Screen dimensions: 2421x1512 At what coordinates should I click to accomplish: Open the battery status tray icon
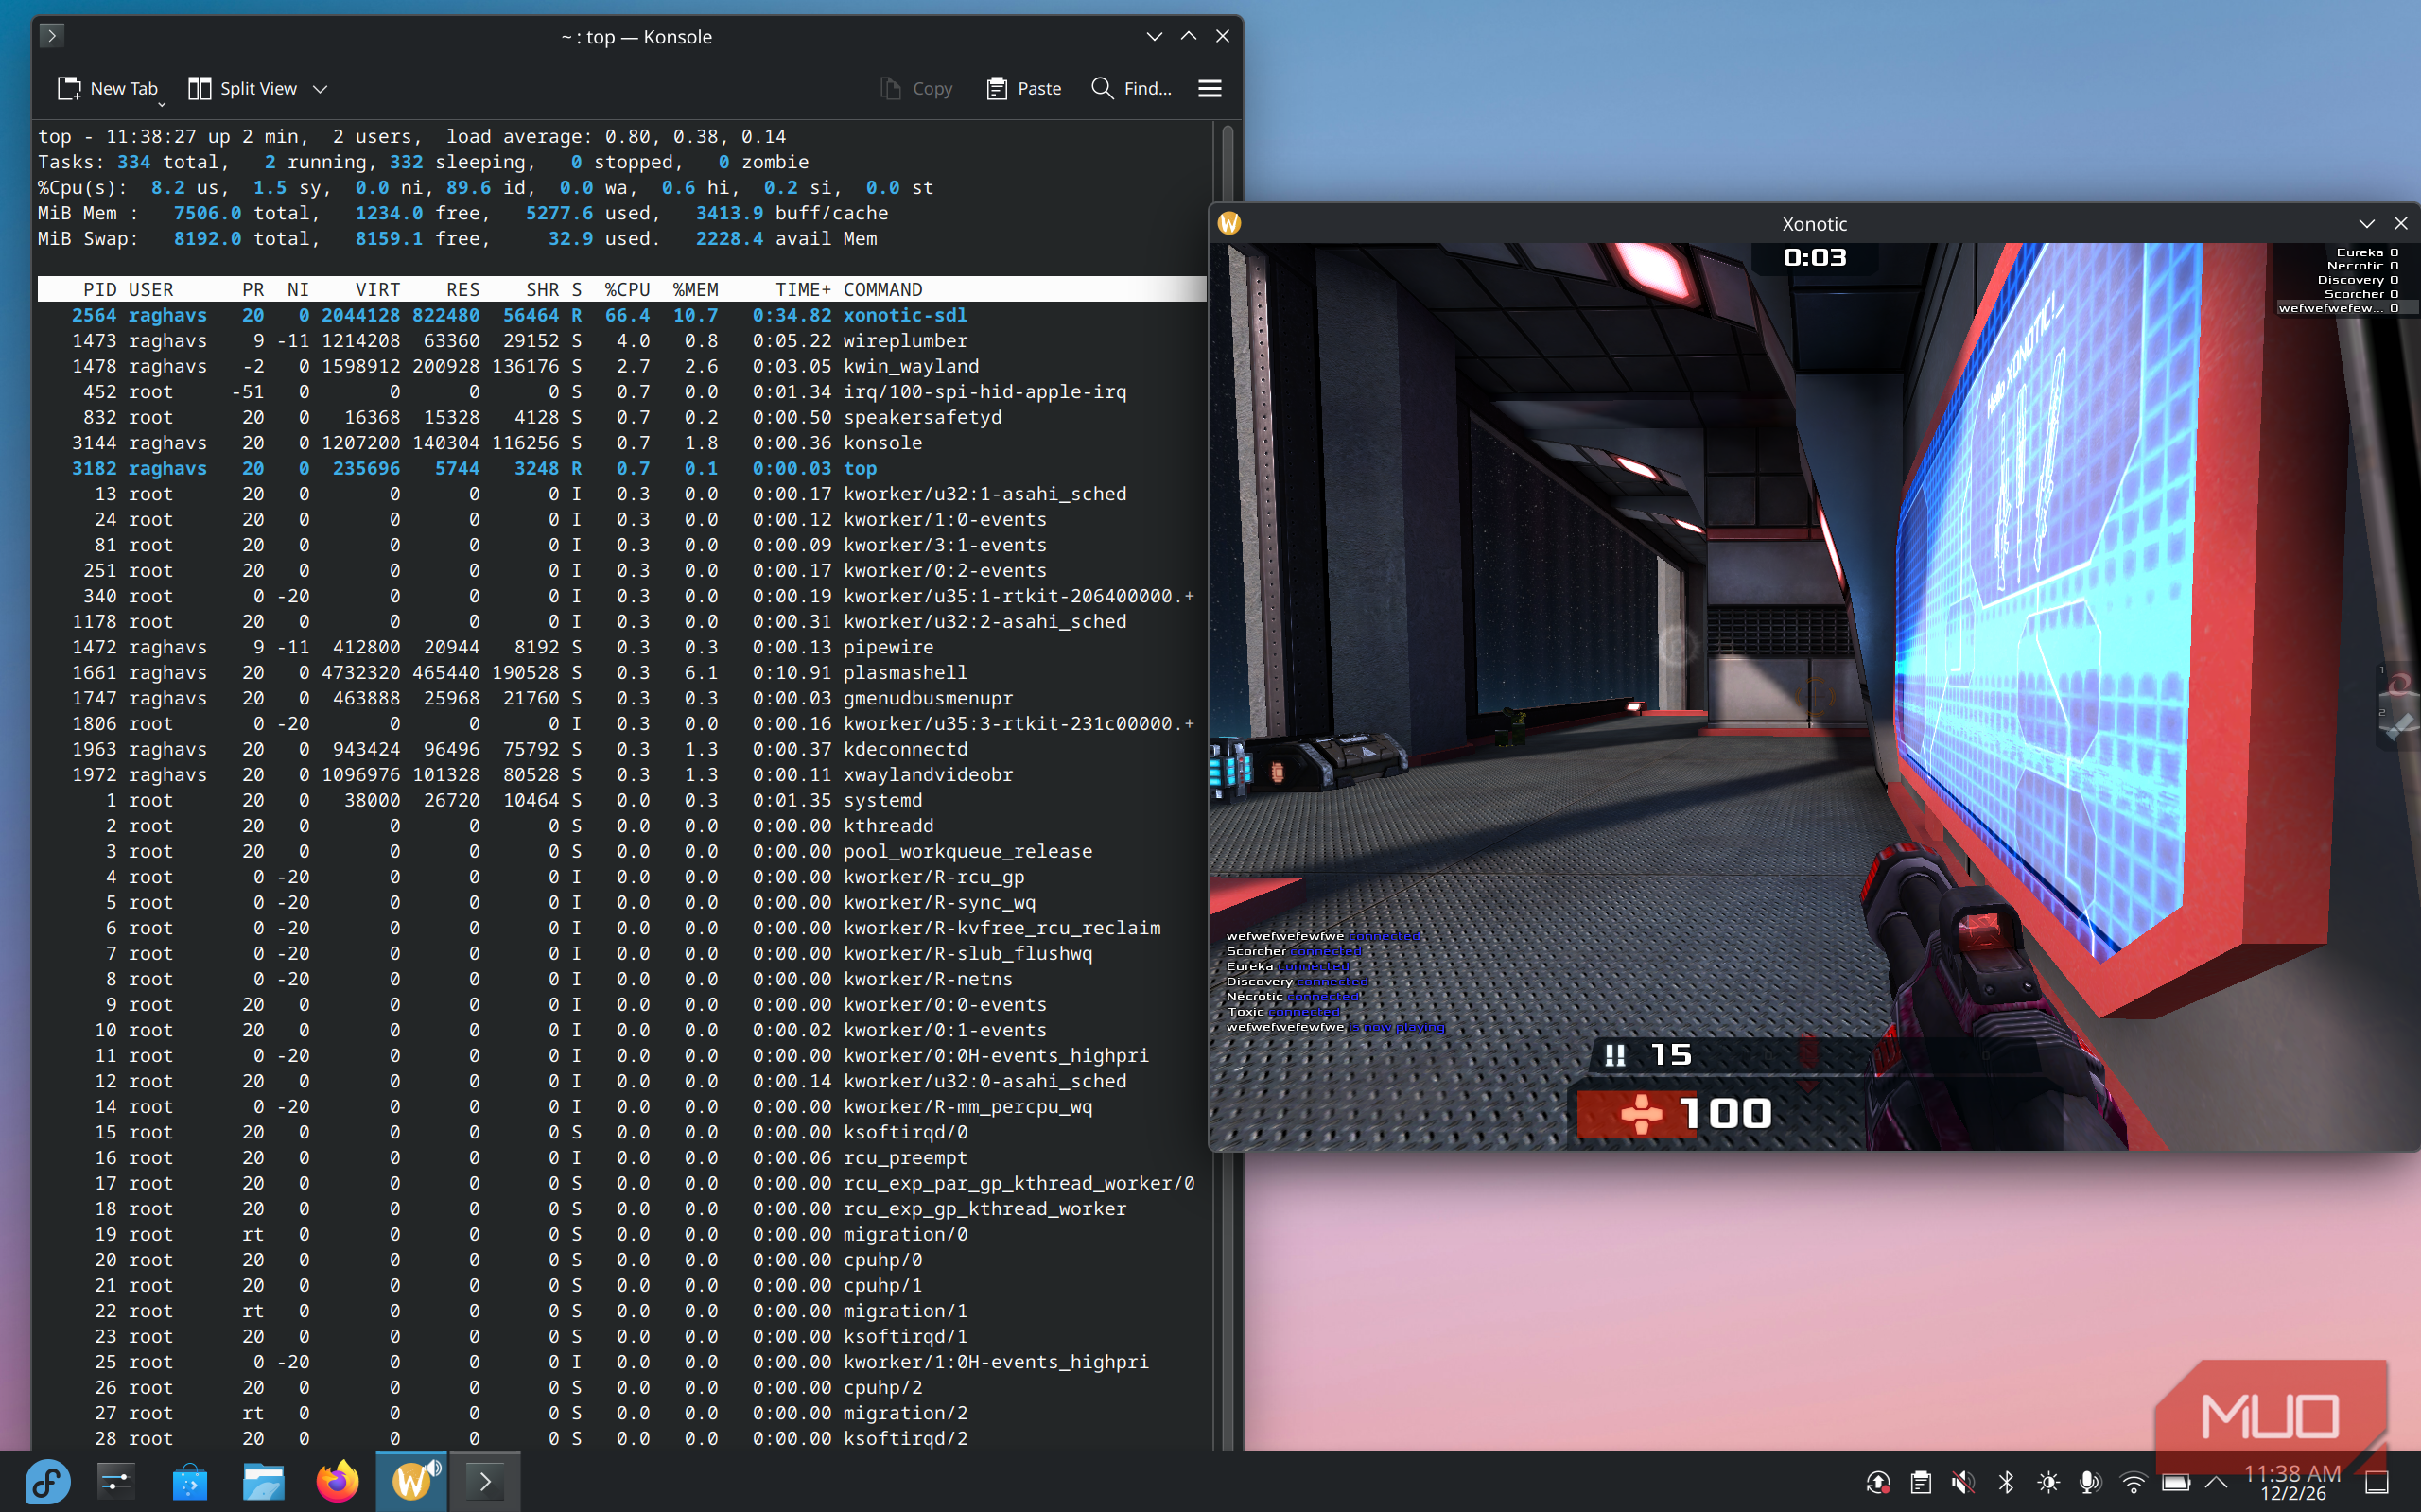2176,1482
